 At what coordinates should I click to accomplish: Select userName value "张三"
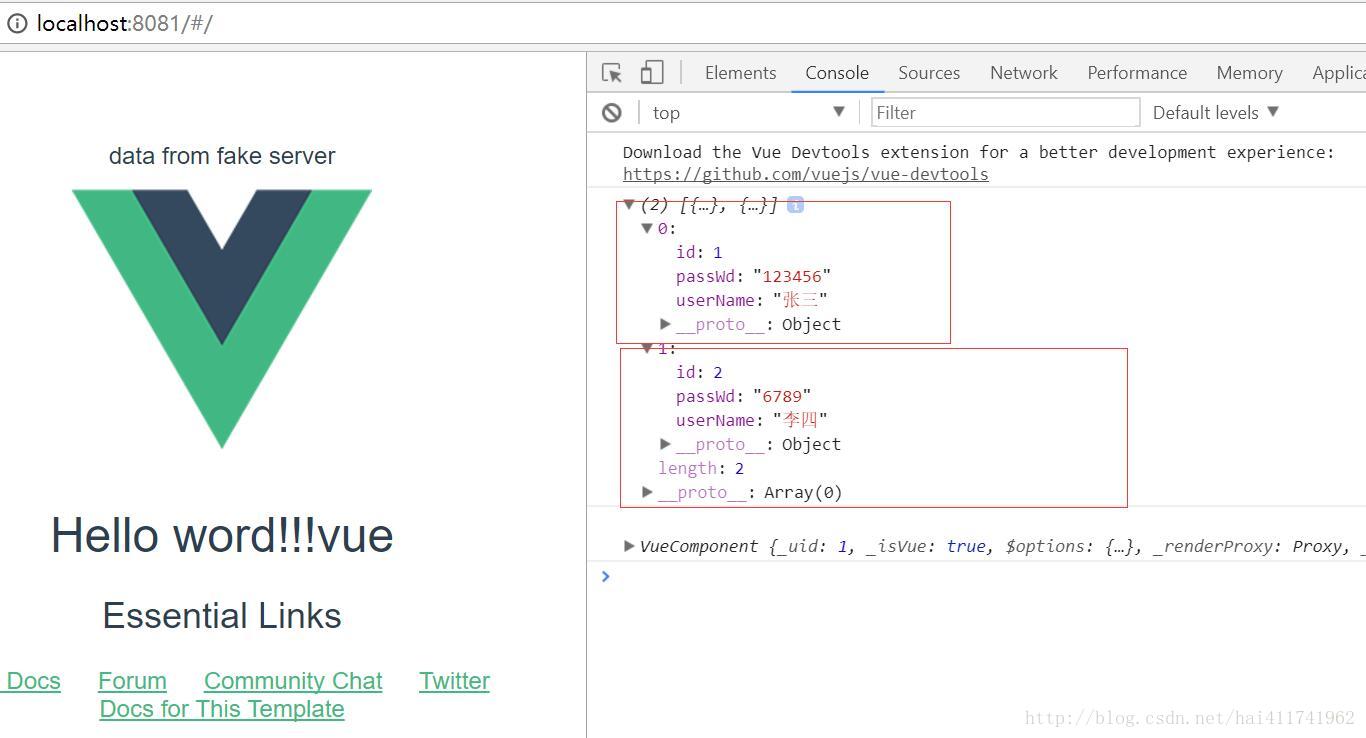tap(800, 300)
